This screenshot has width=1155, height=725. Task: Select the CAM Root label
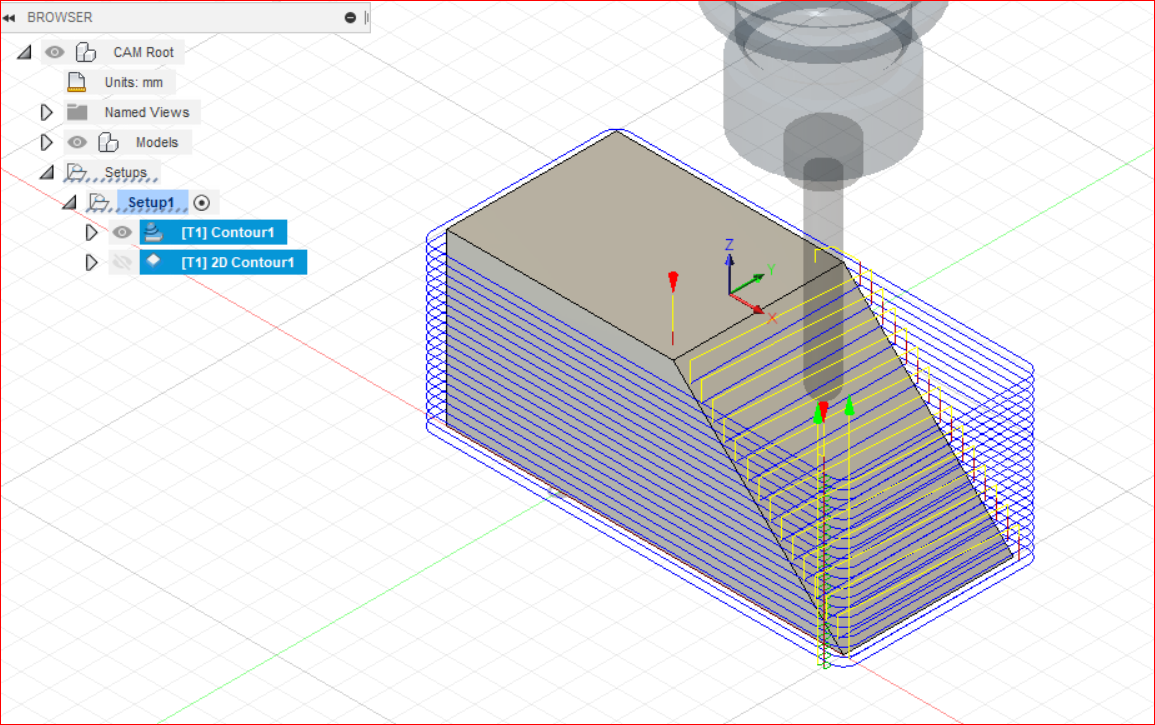click(144, 52)
